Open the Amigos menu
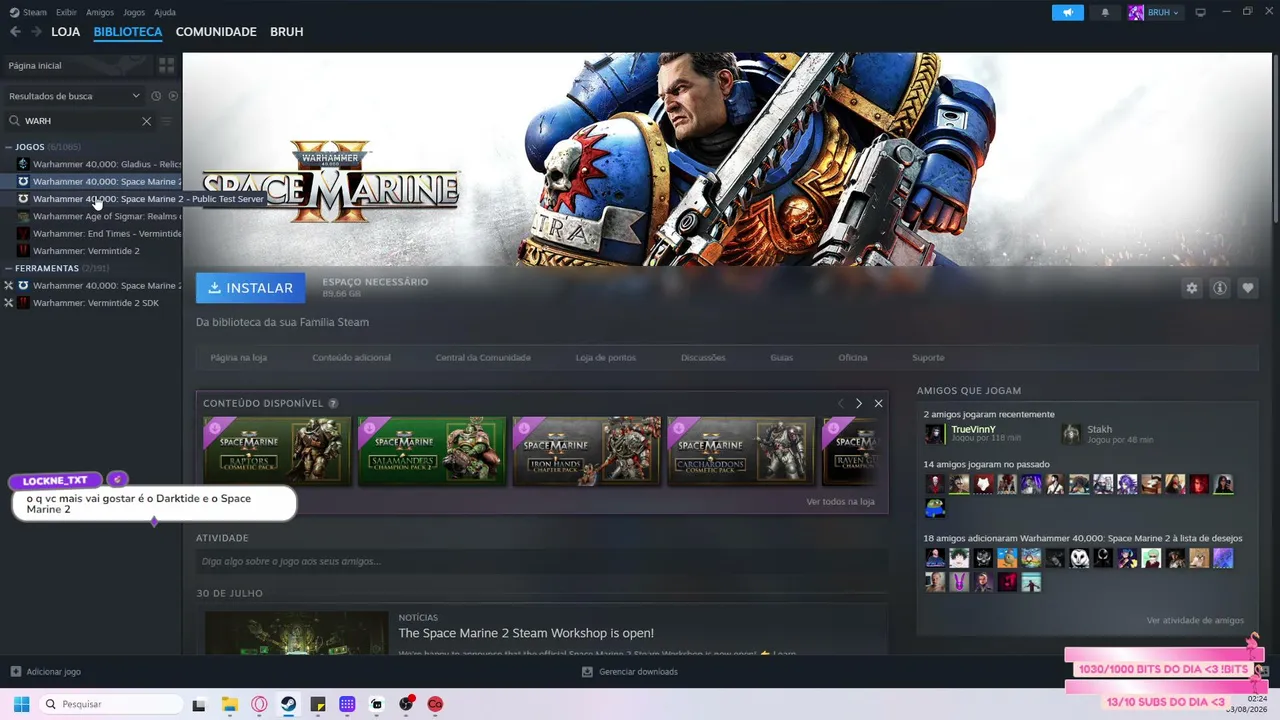 coord(100,12)
